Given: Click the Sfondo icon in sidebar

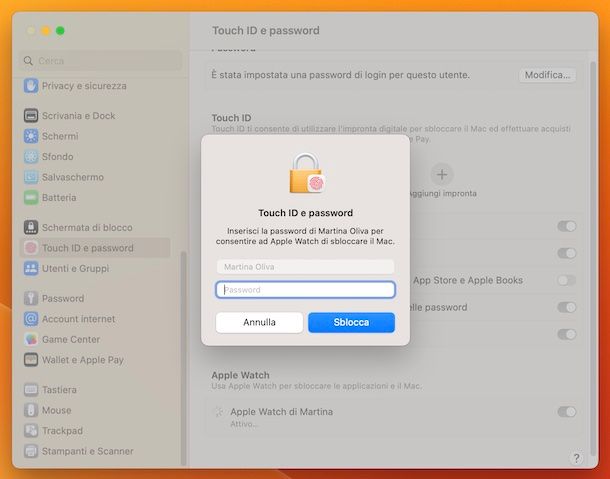Looking at the screenshot, I should 31,156.
